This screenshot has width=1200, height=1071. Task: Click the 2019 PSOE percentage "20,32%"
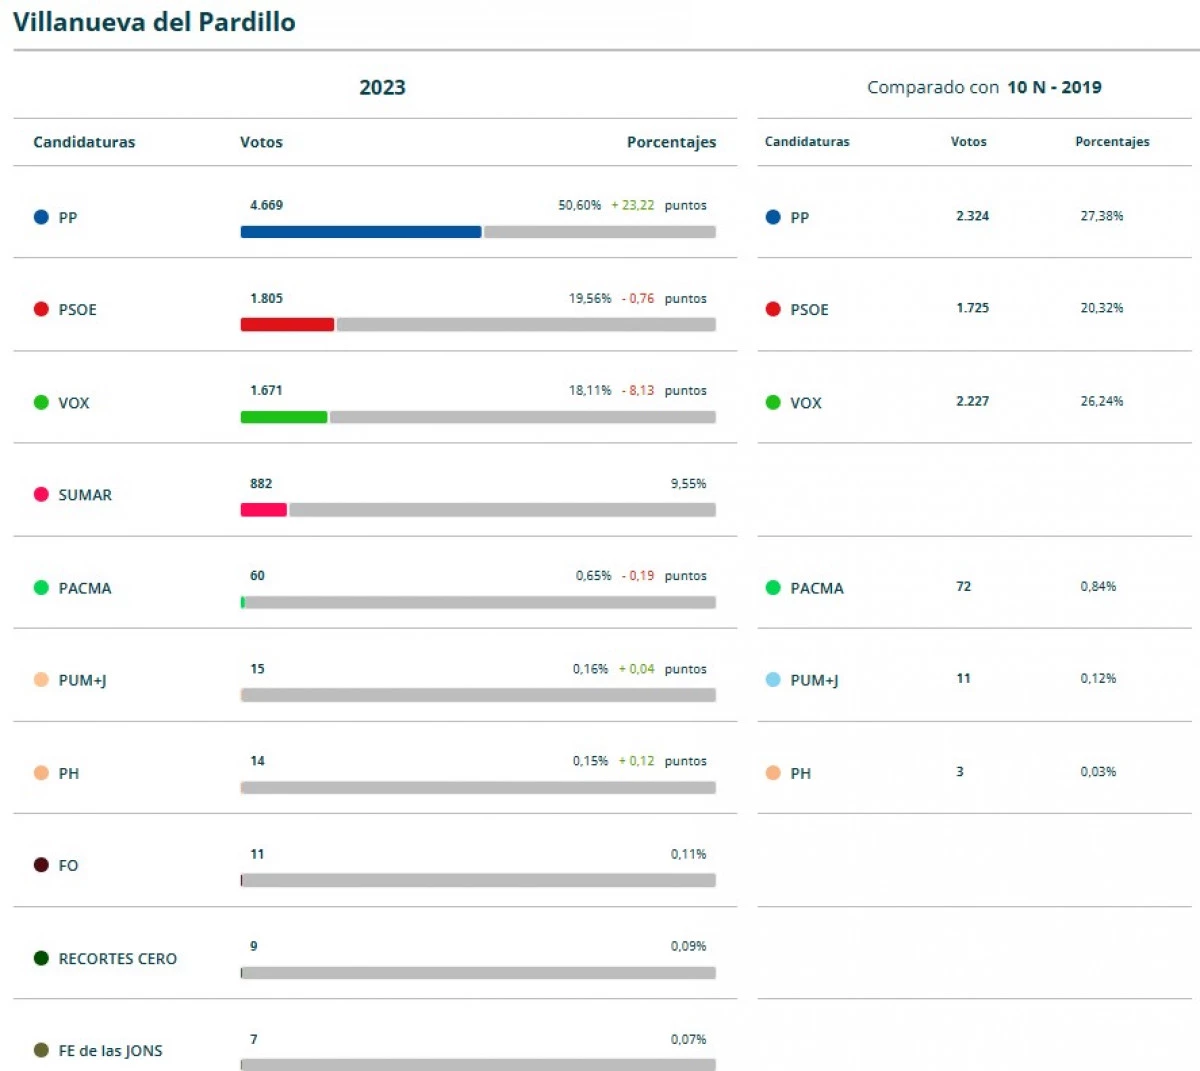pyautogui.click(x=1101, y=308)
